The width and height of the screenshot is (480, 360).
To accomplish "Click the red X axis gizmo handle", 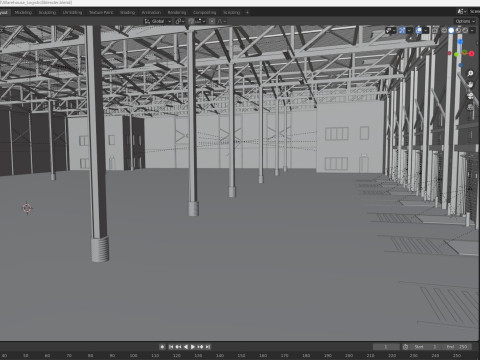I will (x=471, y=53).
